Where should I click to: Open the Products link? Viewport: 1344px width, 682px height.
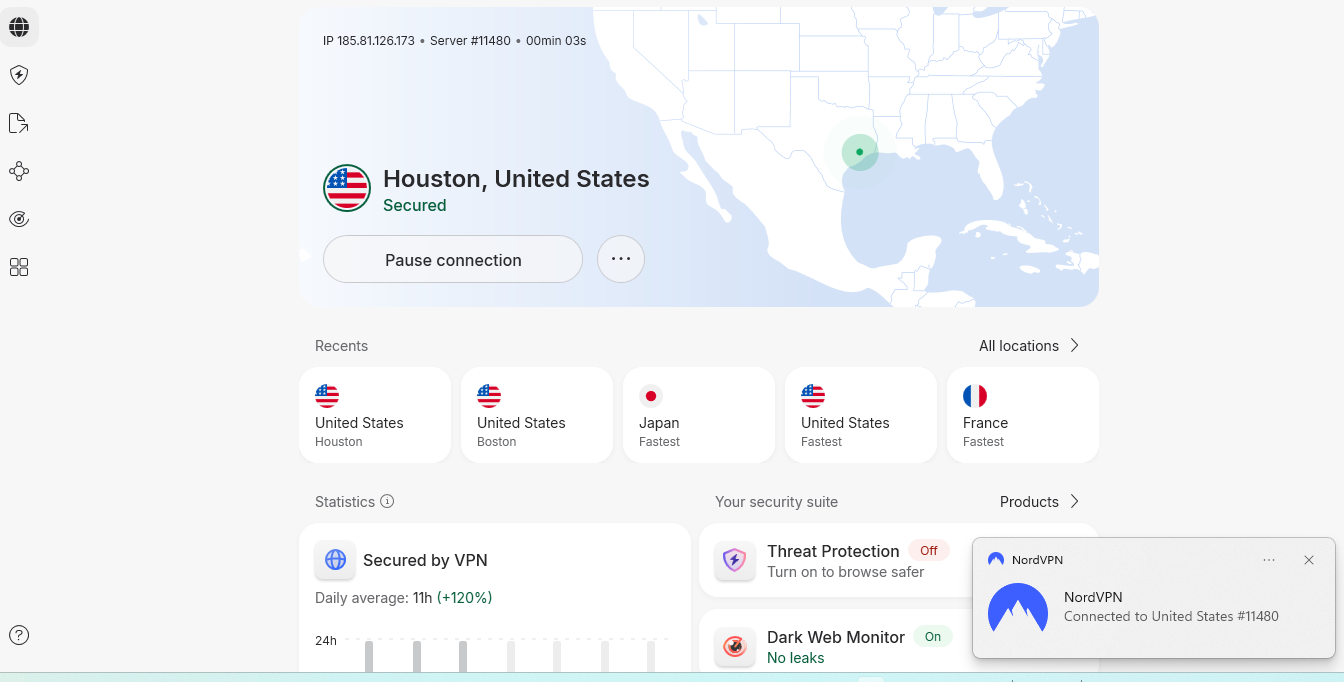tap(1040, 501)
